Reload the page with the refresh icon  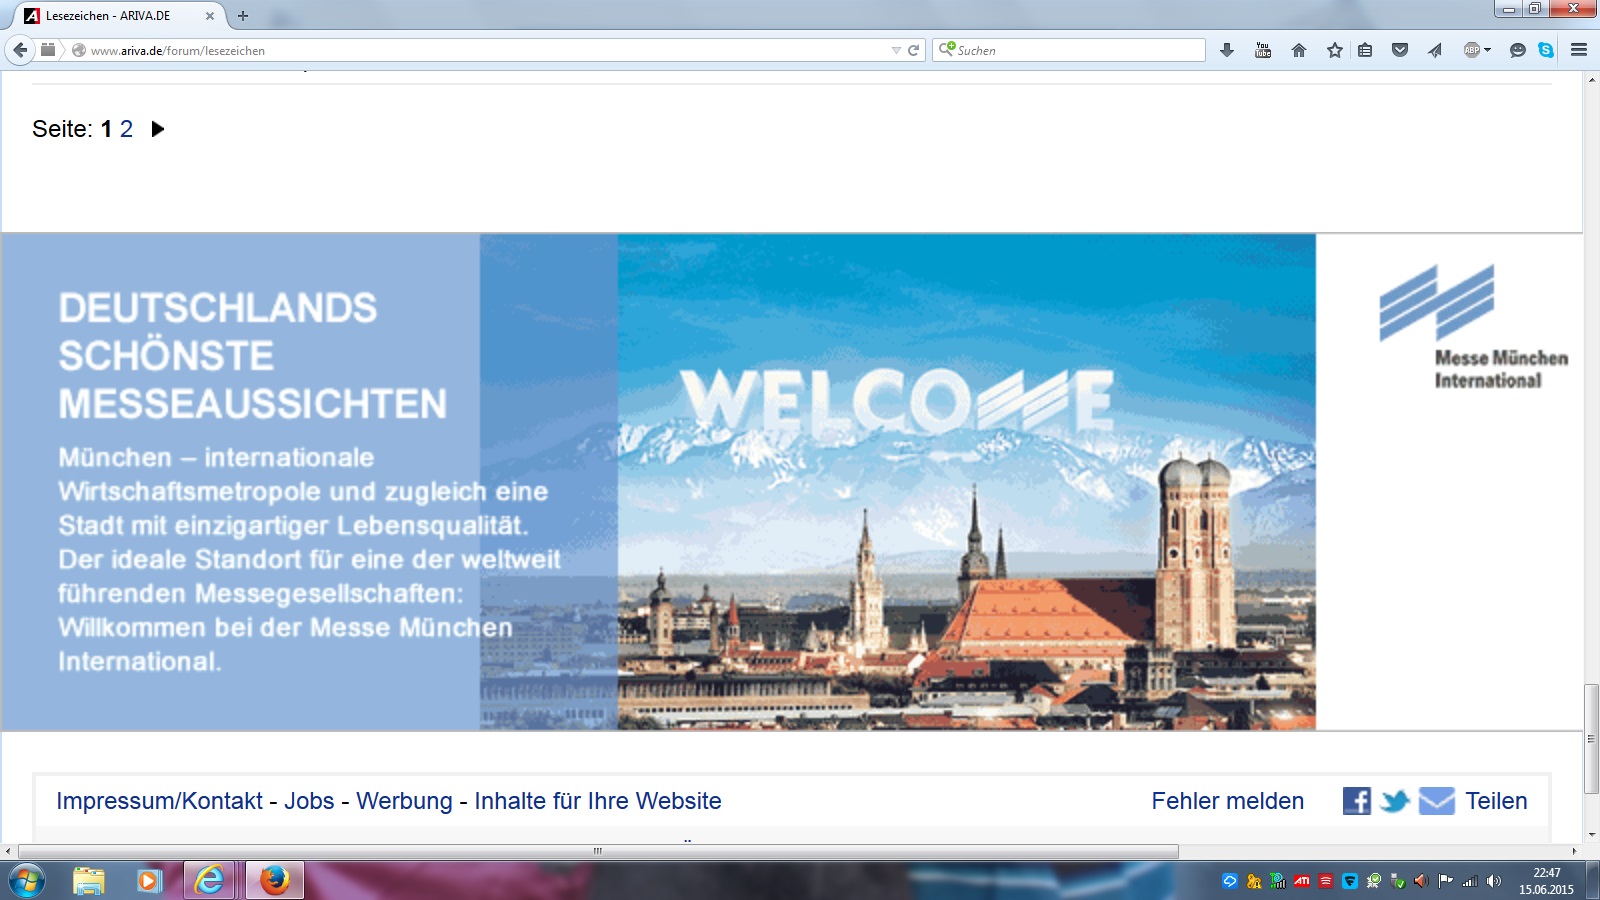913,50
